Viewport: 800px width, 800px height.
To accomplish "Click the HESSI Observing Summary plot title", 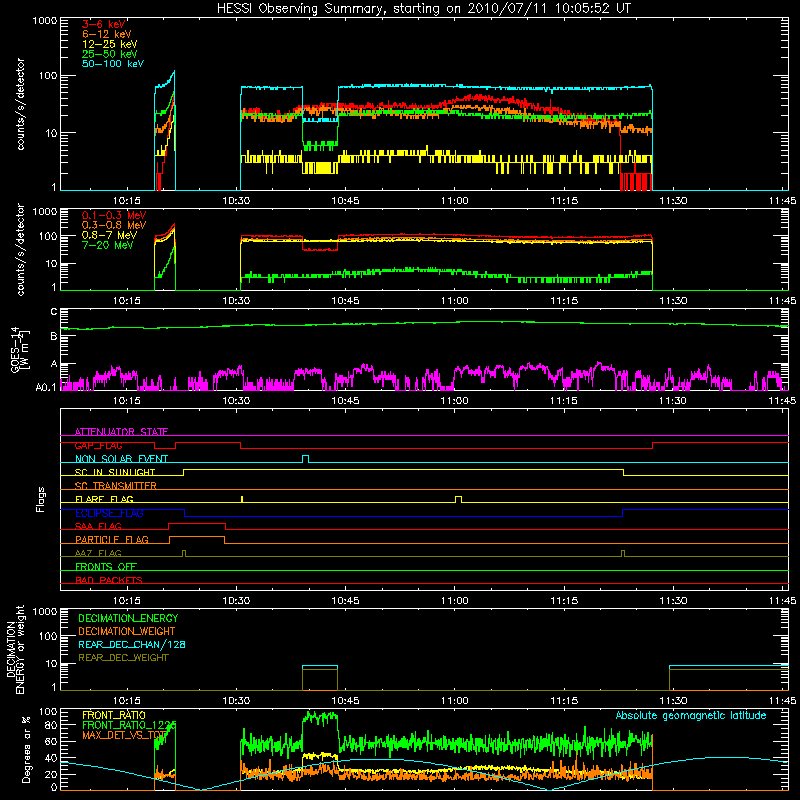I will (423, 8).
